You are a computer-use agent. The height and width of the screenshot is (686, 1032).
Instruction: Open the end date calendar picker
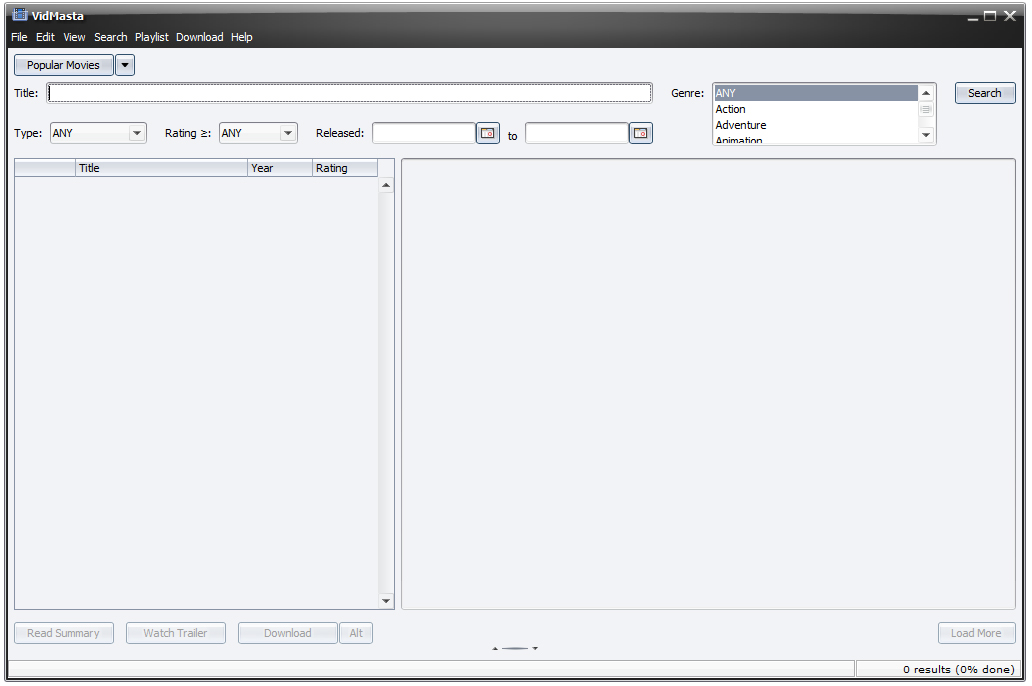(x=640, y=133)
